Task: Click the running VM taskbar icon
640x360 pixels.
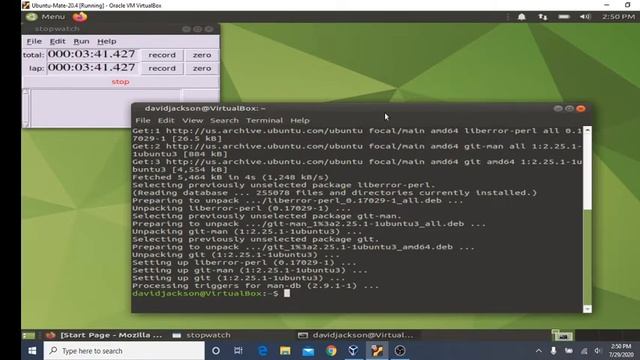Action: point(377,351)
